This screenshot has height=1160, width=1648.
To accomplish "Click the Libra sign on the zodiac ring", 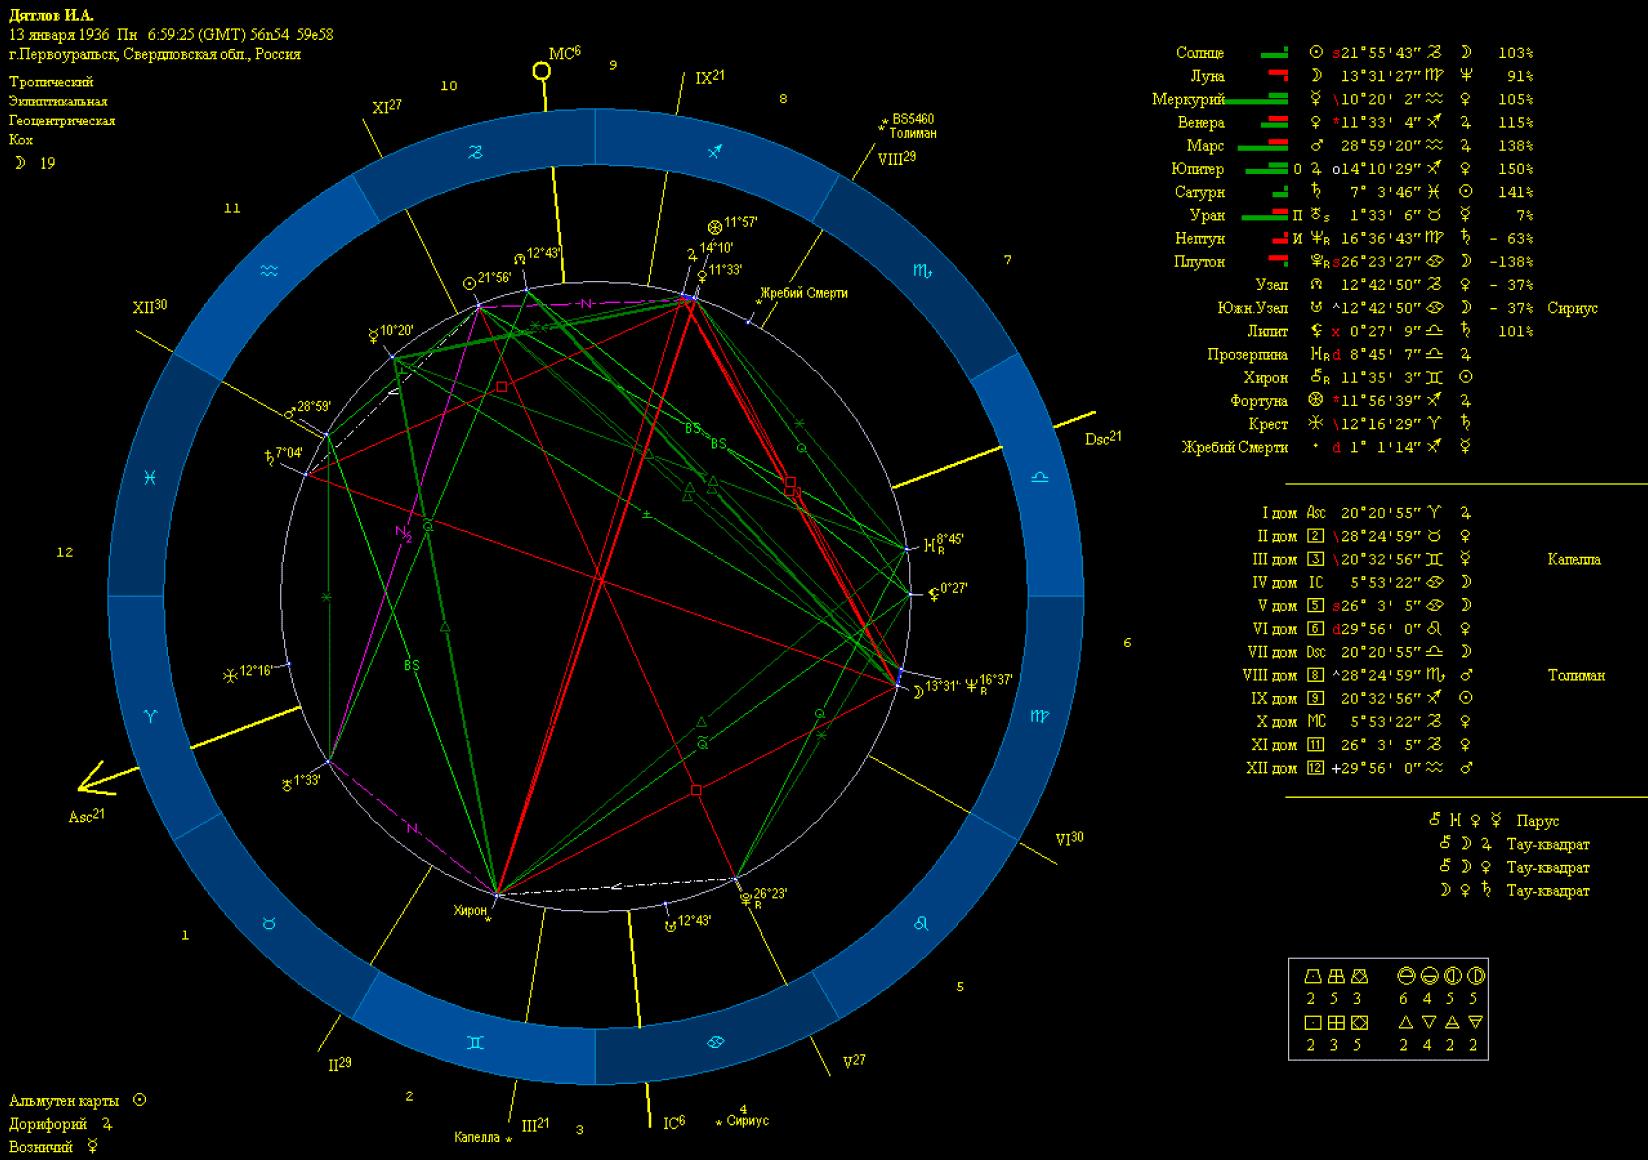I will pyautogui.click(x=1040, y=478).
